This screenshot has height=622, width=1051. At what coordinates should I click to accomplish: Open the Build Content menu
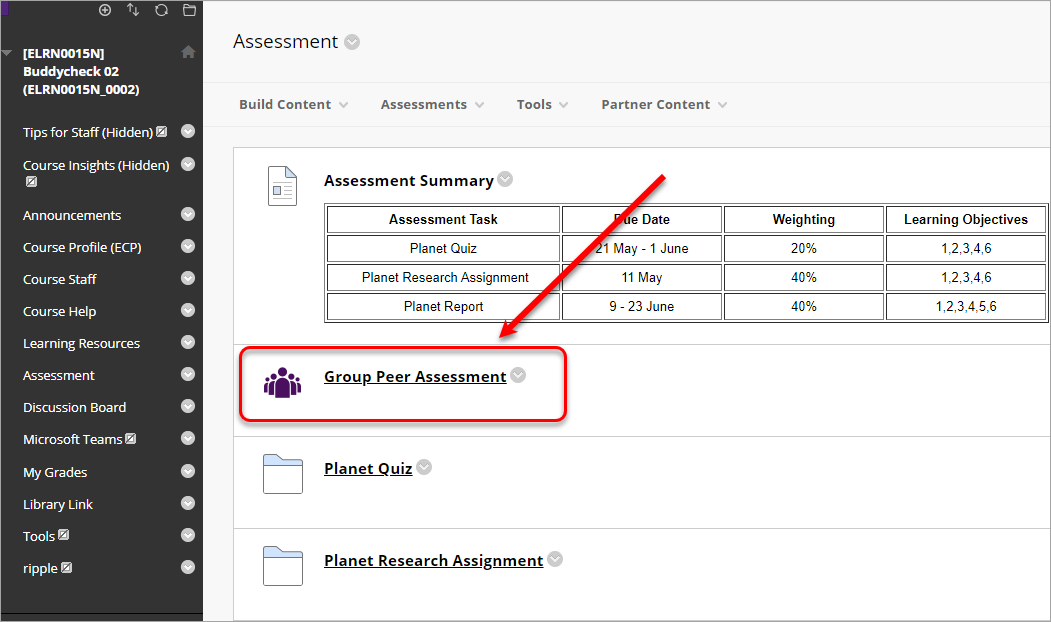click(x=294, y=105)
